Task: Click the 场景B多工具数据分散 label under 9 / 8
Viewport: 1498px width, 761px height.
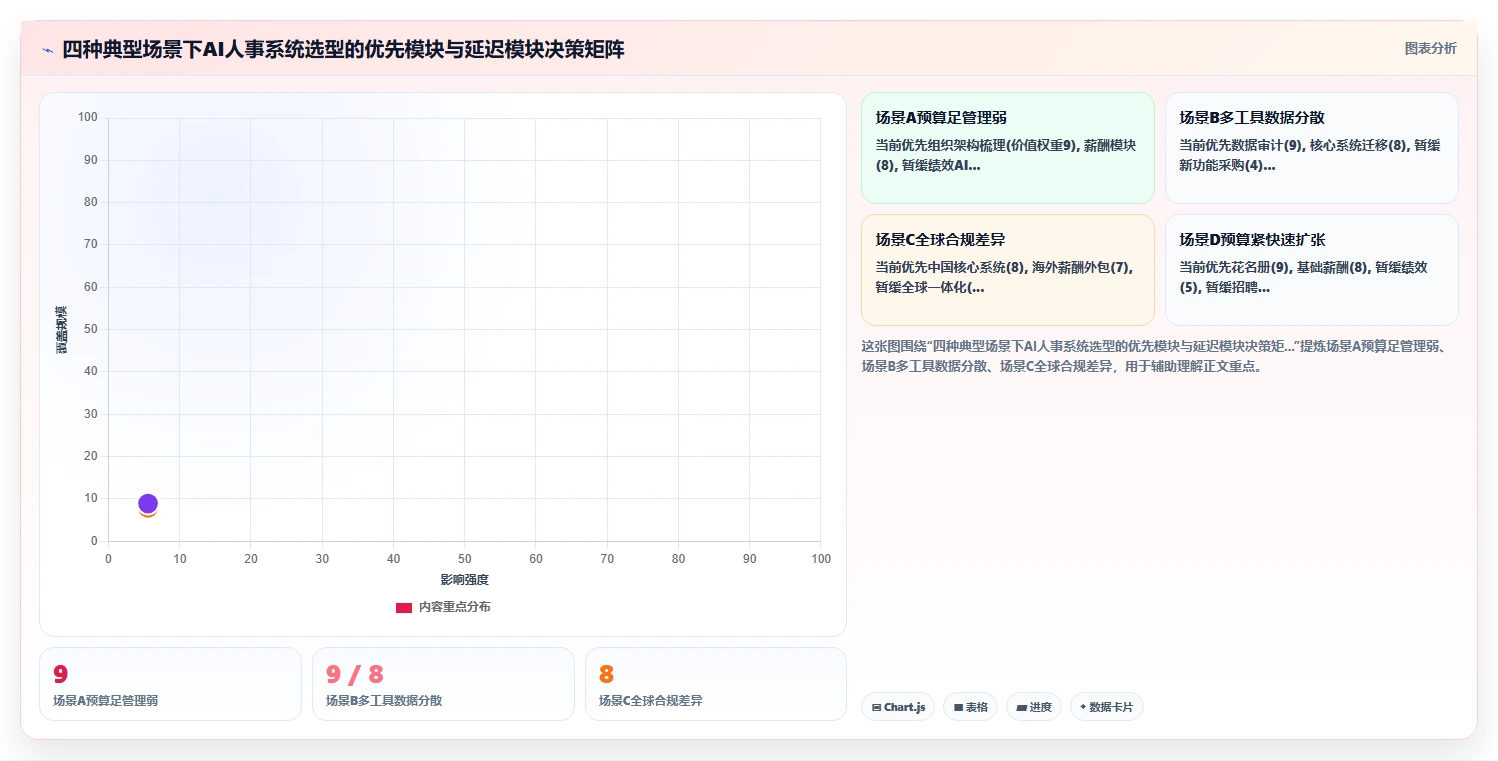Action: (x=384, y=701)
